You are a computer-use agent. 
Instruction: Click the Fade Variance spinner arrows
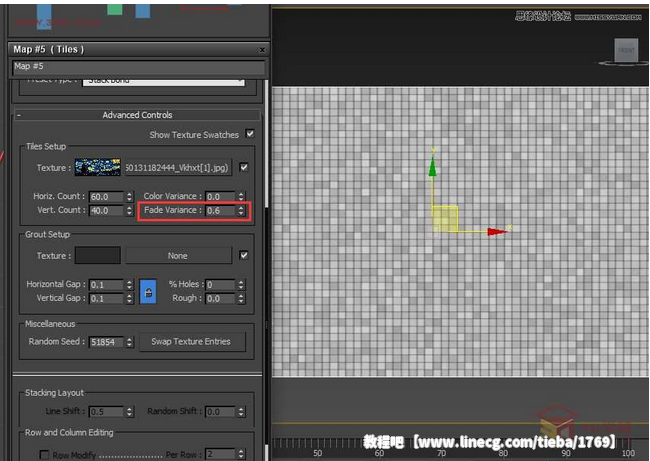coord(241,211)
